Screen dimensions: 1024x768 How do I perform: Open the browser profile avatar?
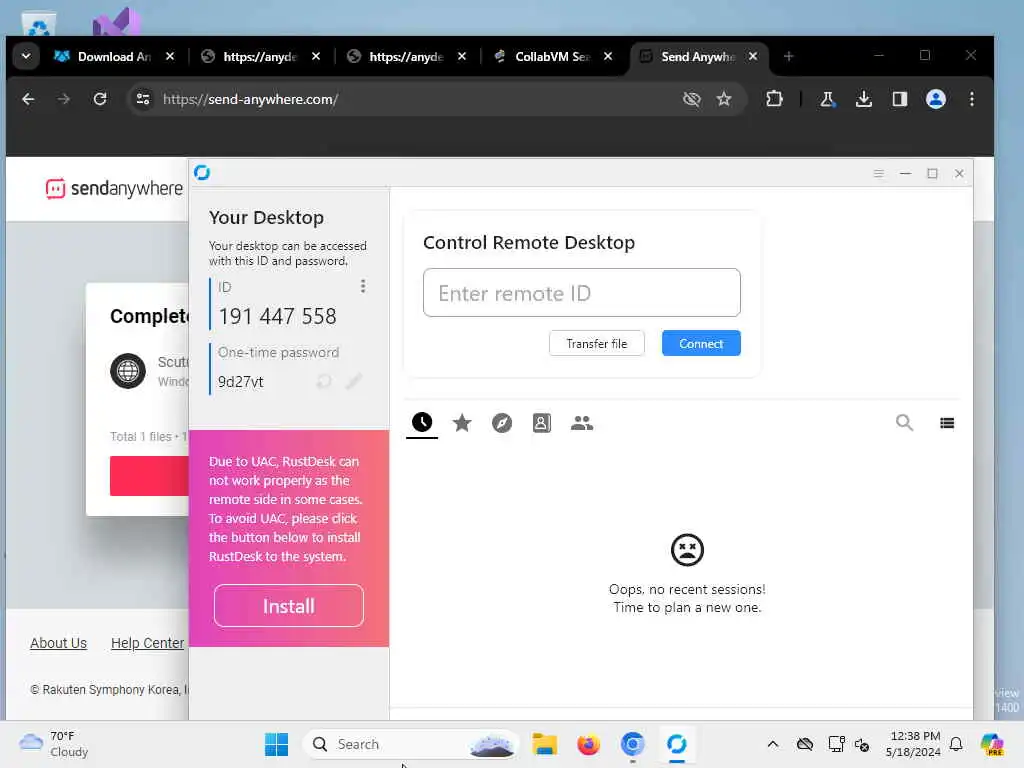935,99
